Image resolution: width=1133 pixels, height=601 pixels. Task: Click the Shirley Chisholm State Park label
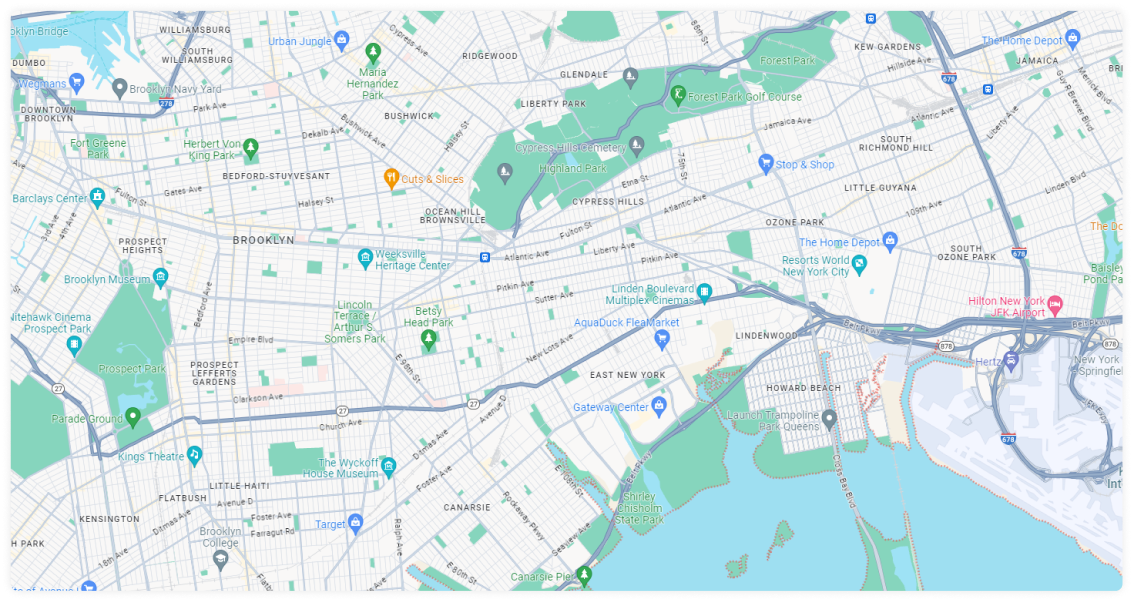tap(639, 508)
